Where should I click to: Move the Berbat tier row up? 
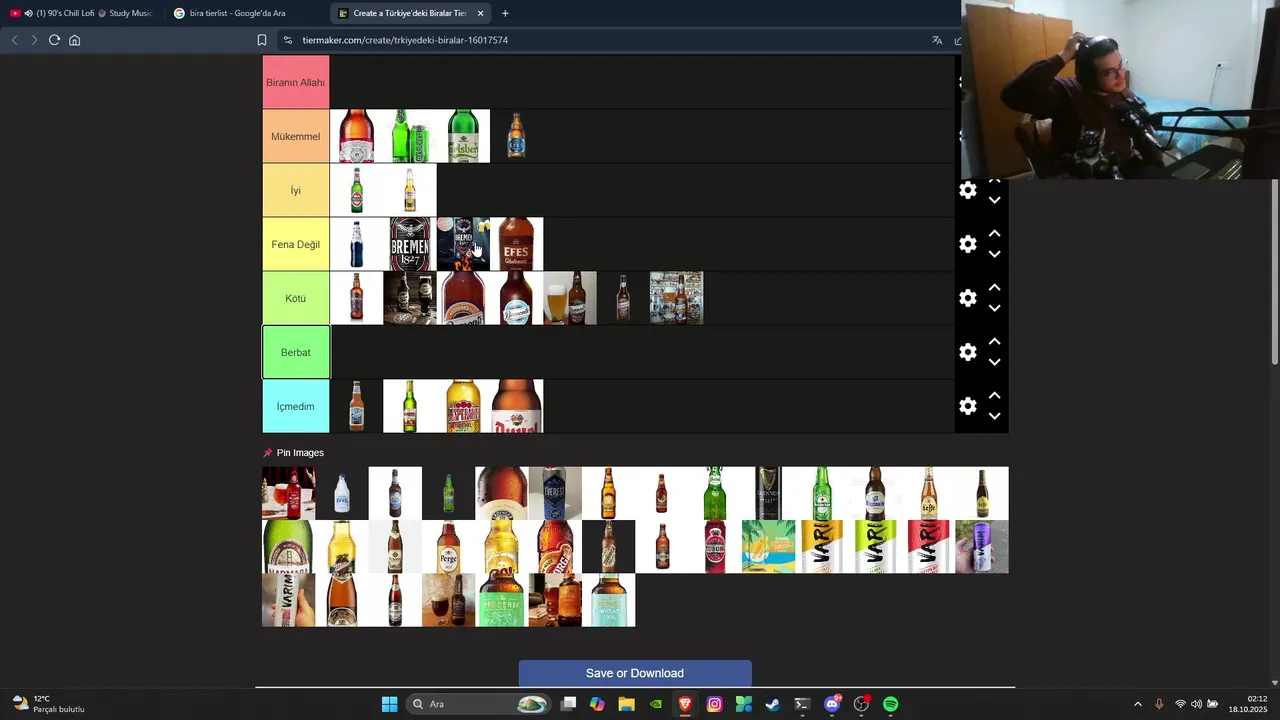coord(994,341)
